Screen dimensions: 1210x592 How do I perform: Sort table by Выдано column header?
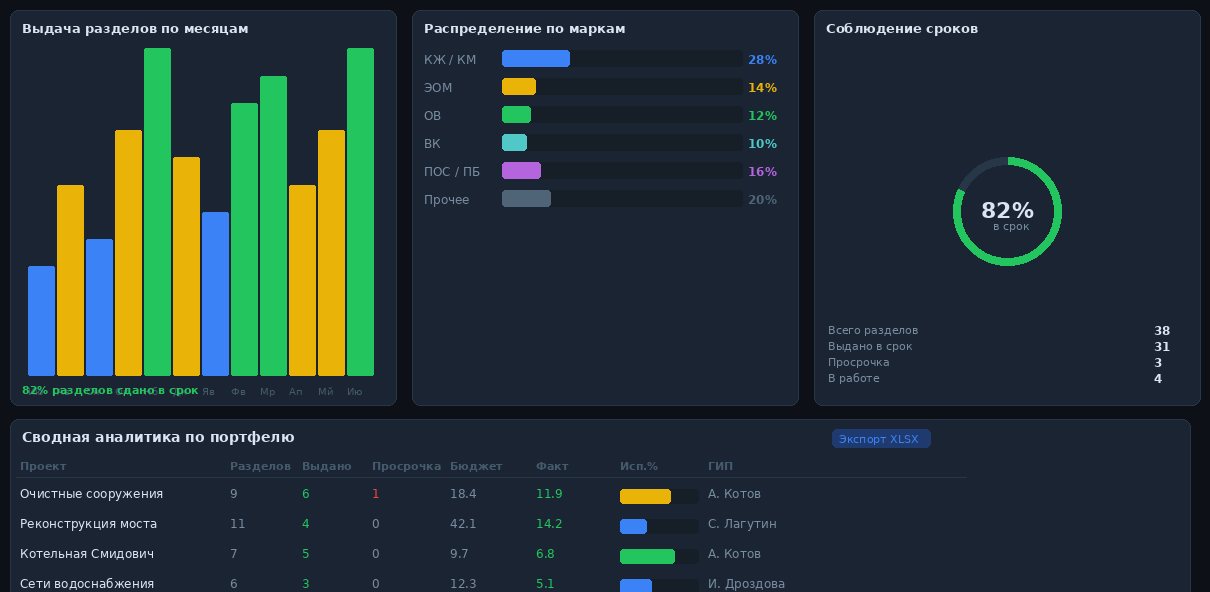[x=326, y=466]
